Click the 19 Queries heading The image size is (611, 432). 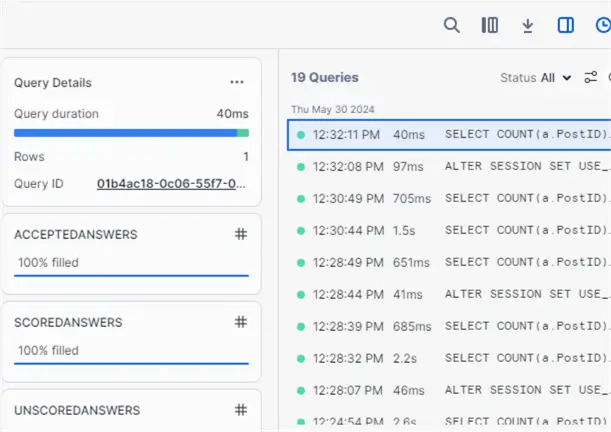click(x=325, y=78)
